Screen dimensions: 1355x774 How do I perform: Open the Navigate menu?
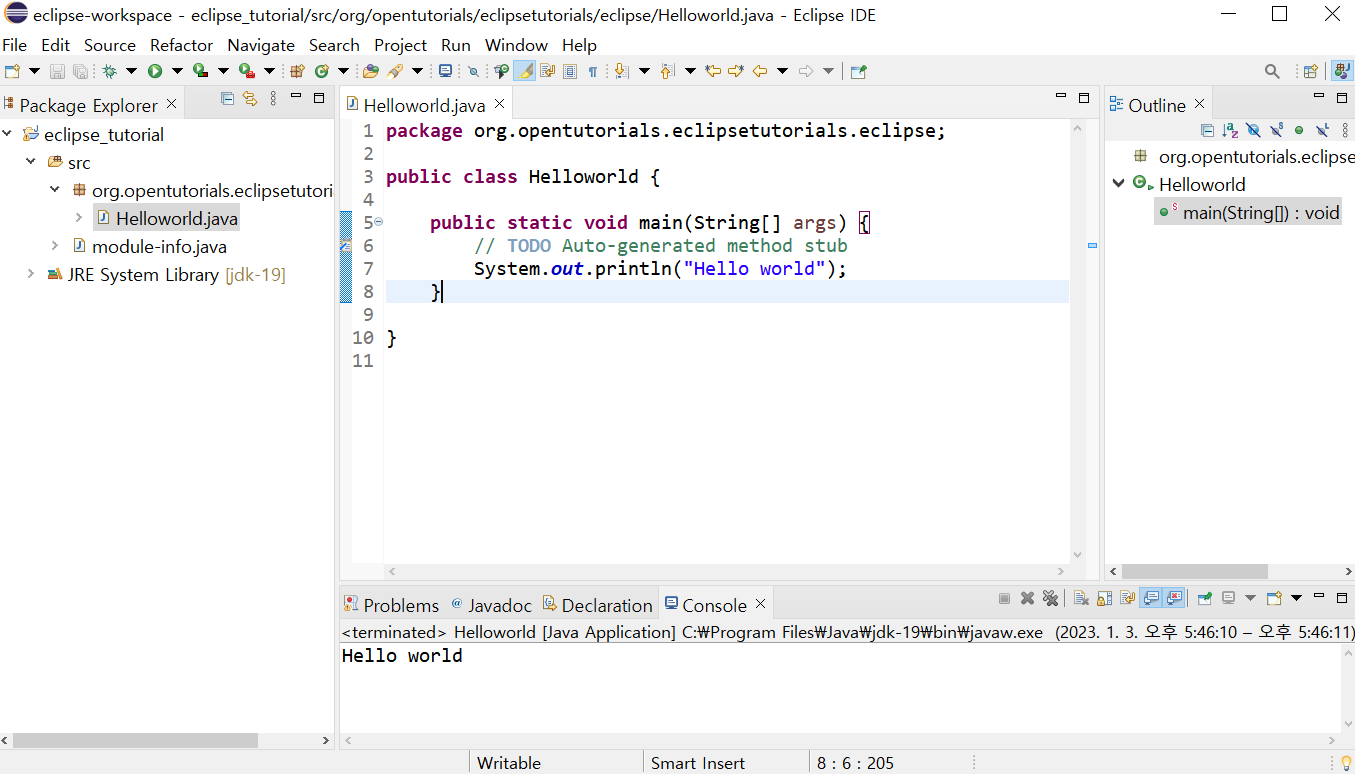tap(260, 45)
